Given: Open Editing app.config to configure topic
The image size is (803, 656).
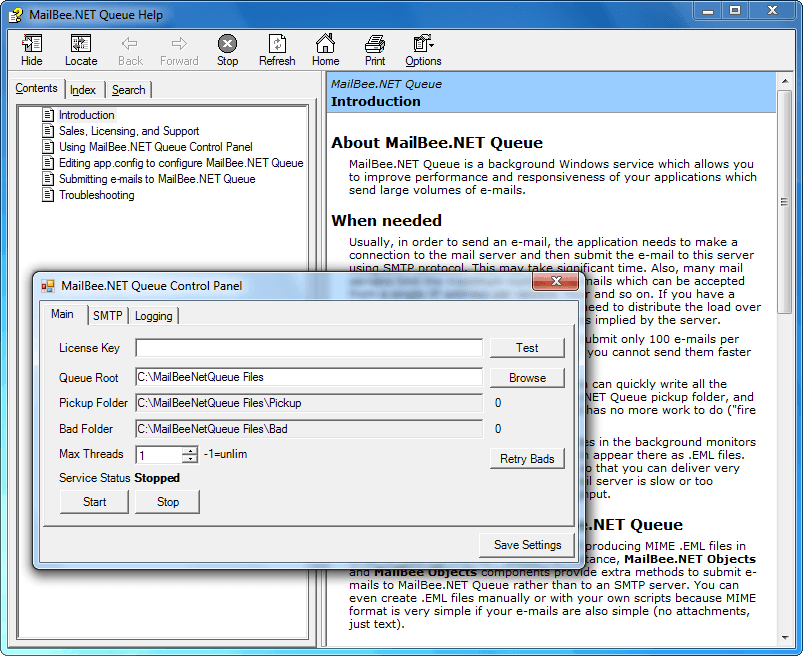Looking at the screenshot, I should point(181,163).
